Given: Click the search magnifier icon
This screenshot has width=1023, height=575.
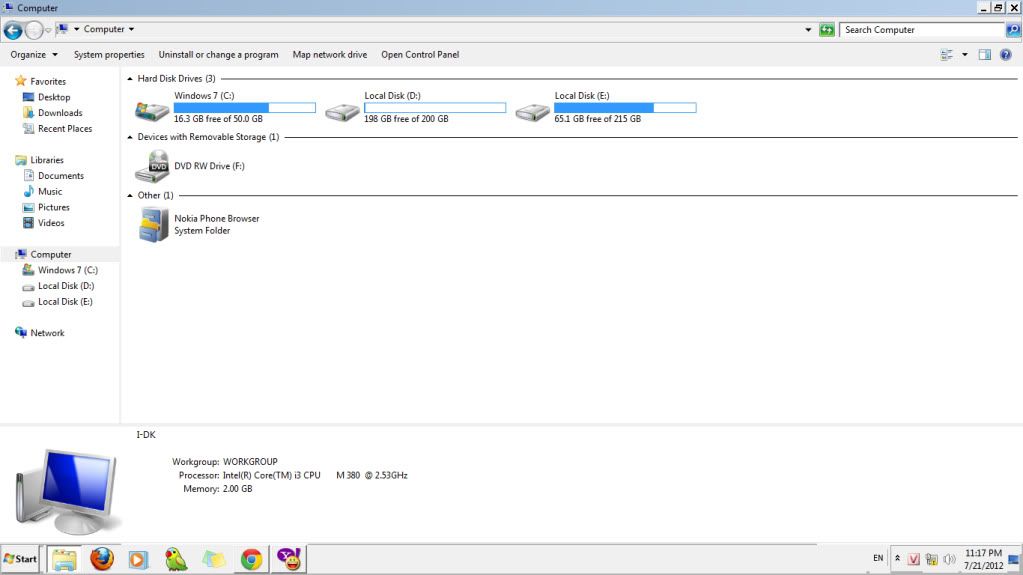Looking at the screenshot, I should tap(1013, 30).
